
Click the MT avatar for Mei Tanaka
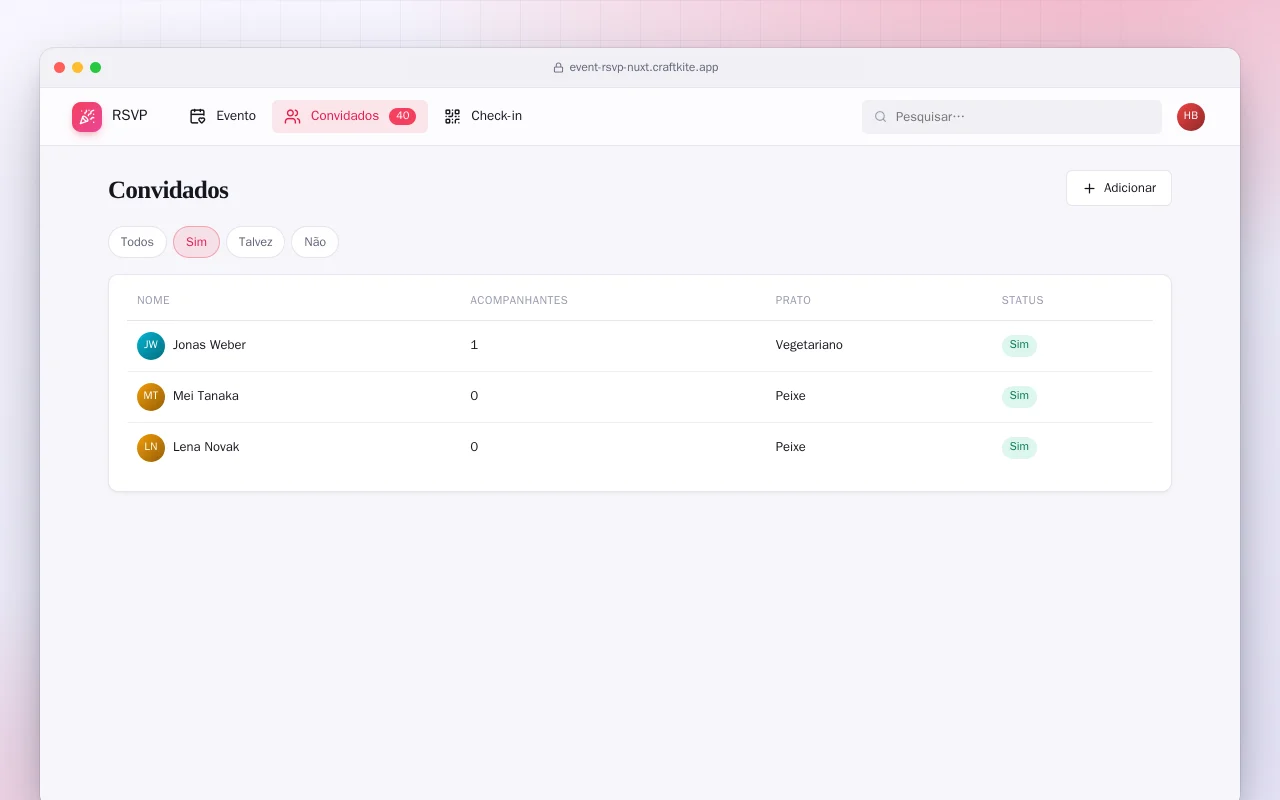151,397
